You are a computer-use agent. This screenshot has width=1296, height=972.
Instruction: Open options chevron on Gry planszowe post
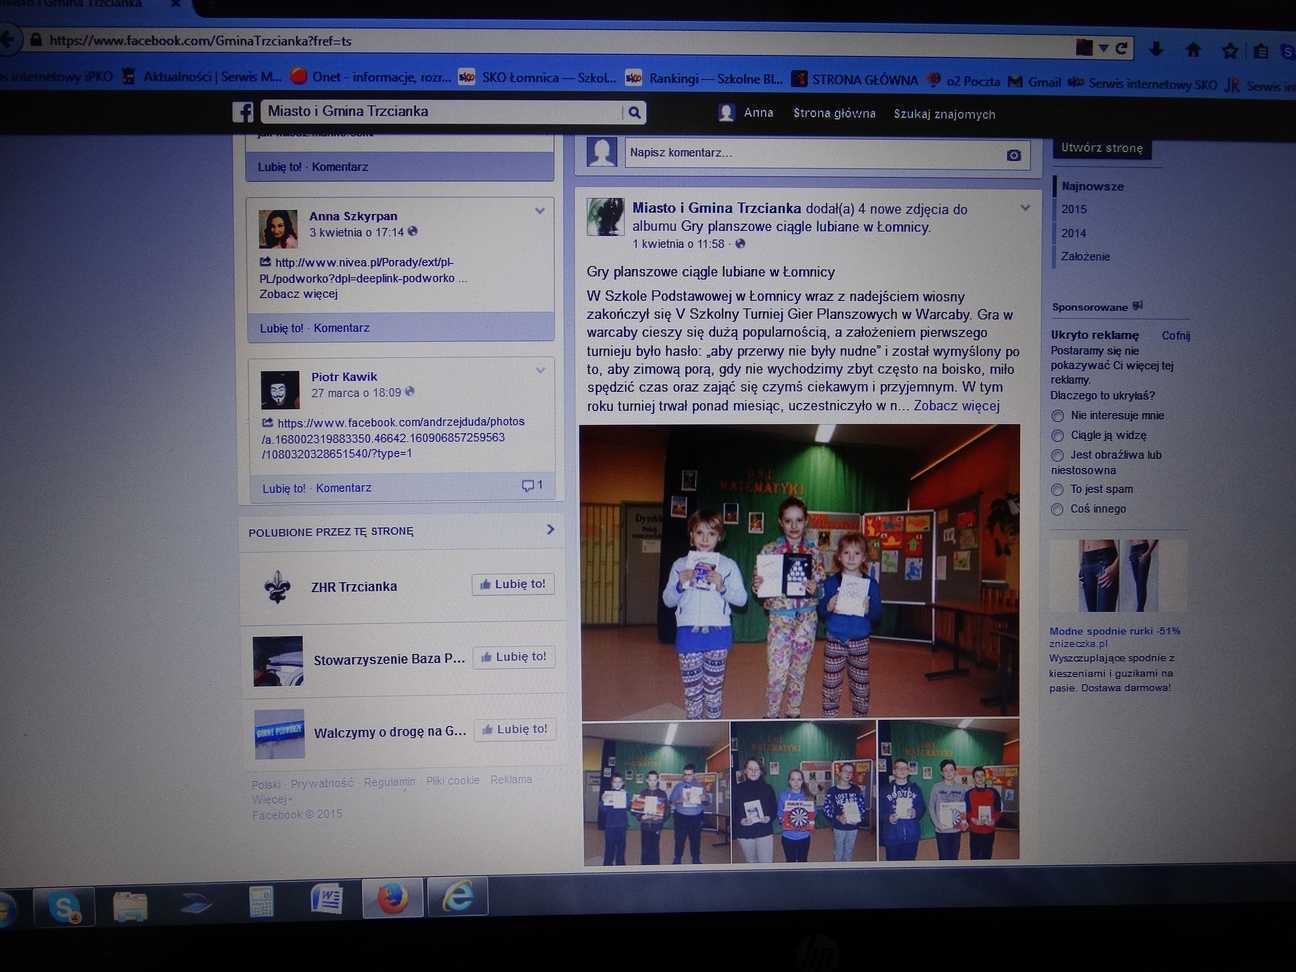tap(1025, 208)
